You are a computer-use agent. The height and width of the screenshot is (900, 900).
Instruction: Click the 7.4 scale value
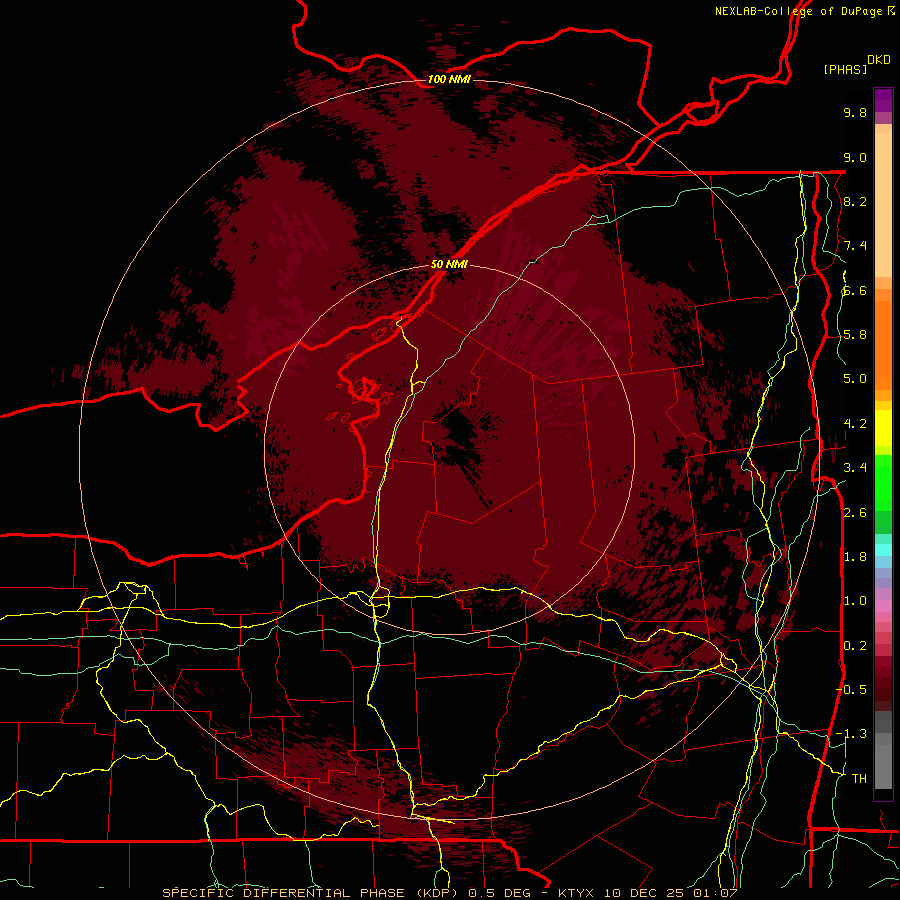coord(855,246)
